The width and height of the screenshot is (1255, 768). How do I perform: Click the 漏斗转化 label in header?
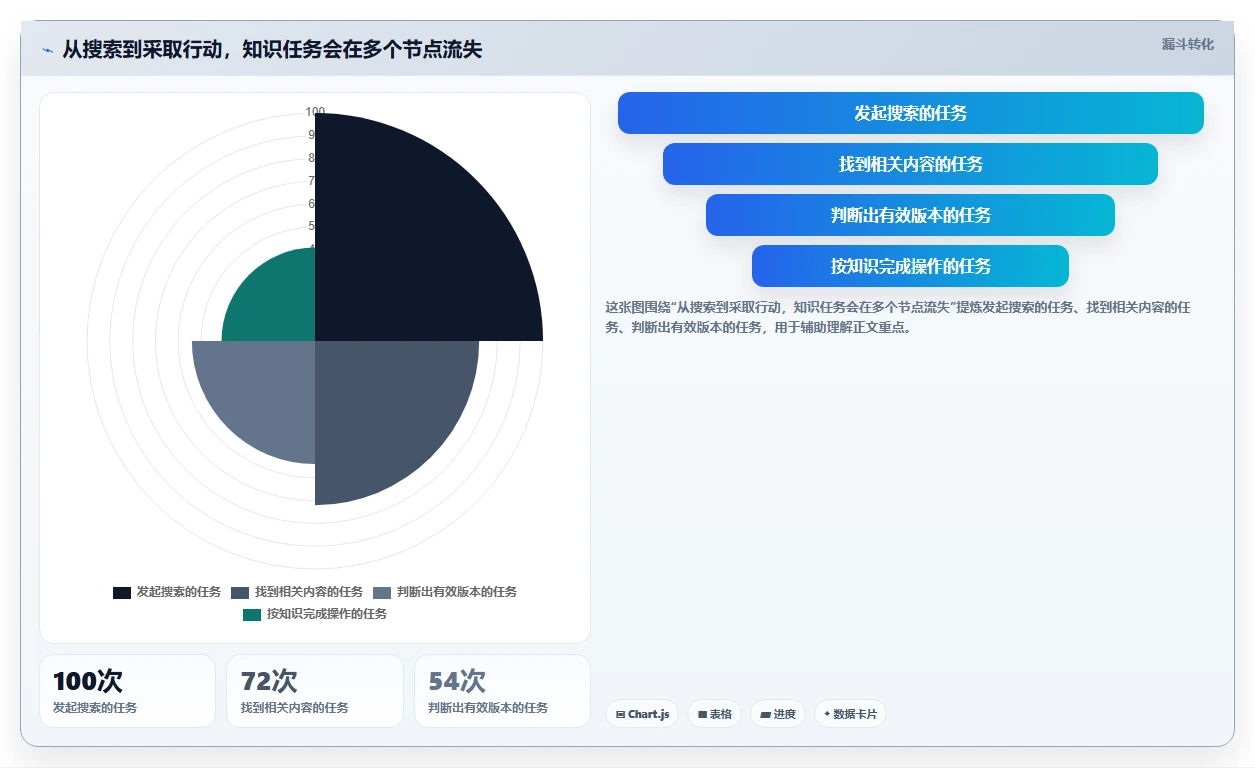1188,45
